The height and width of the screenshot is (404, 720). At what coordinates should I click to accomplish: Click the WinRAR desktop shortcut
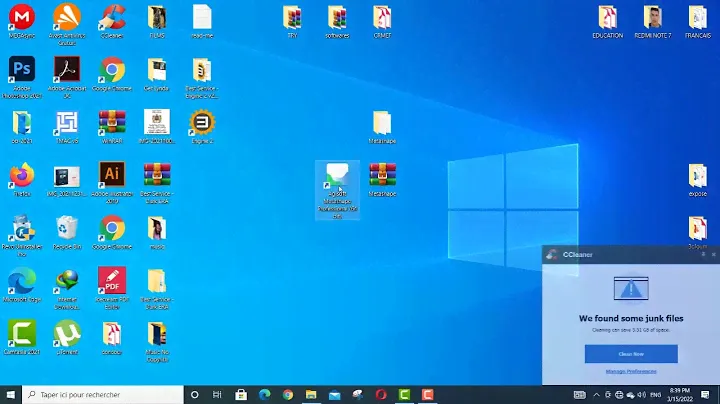112,122
